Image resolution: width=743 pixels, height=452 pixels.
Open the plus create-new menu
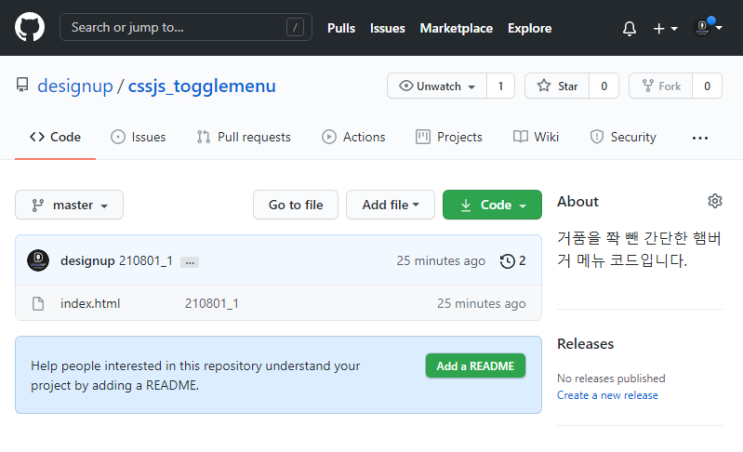[x=665, y=28]
